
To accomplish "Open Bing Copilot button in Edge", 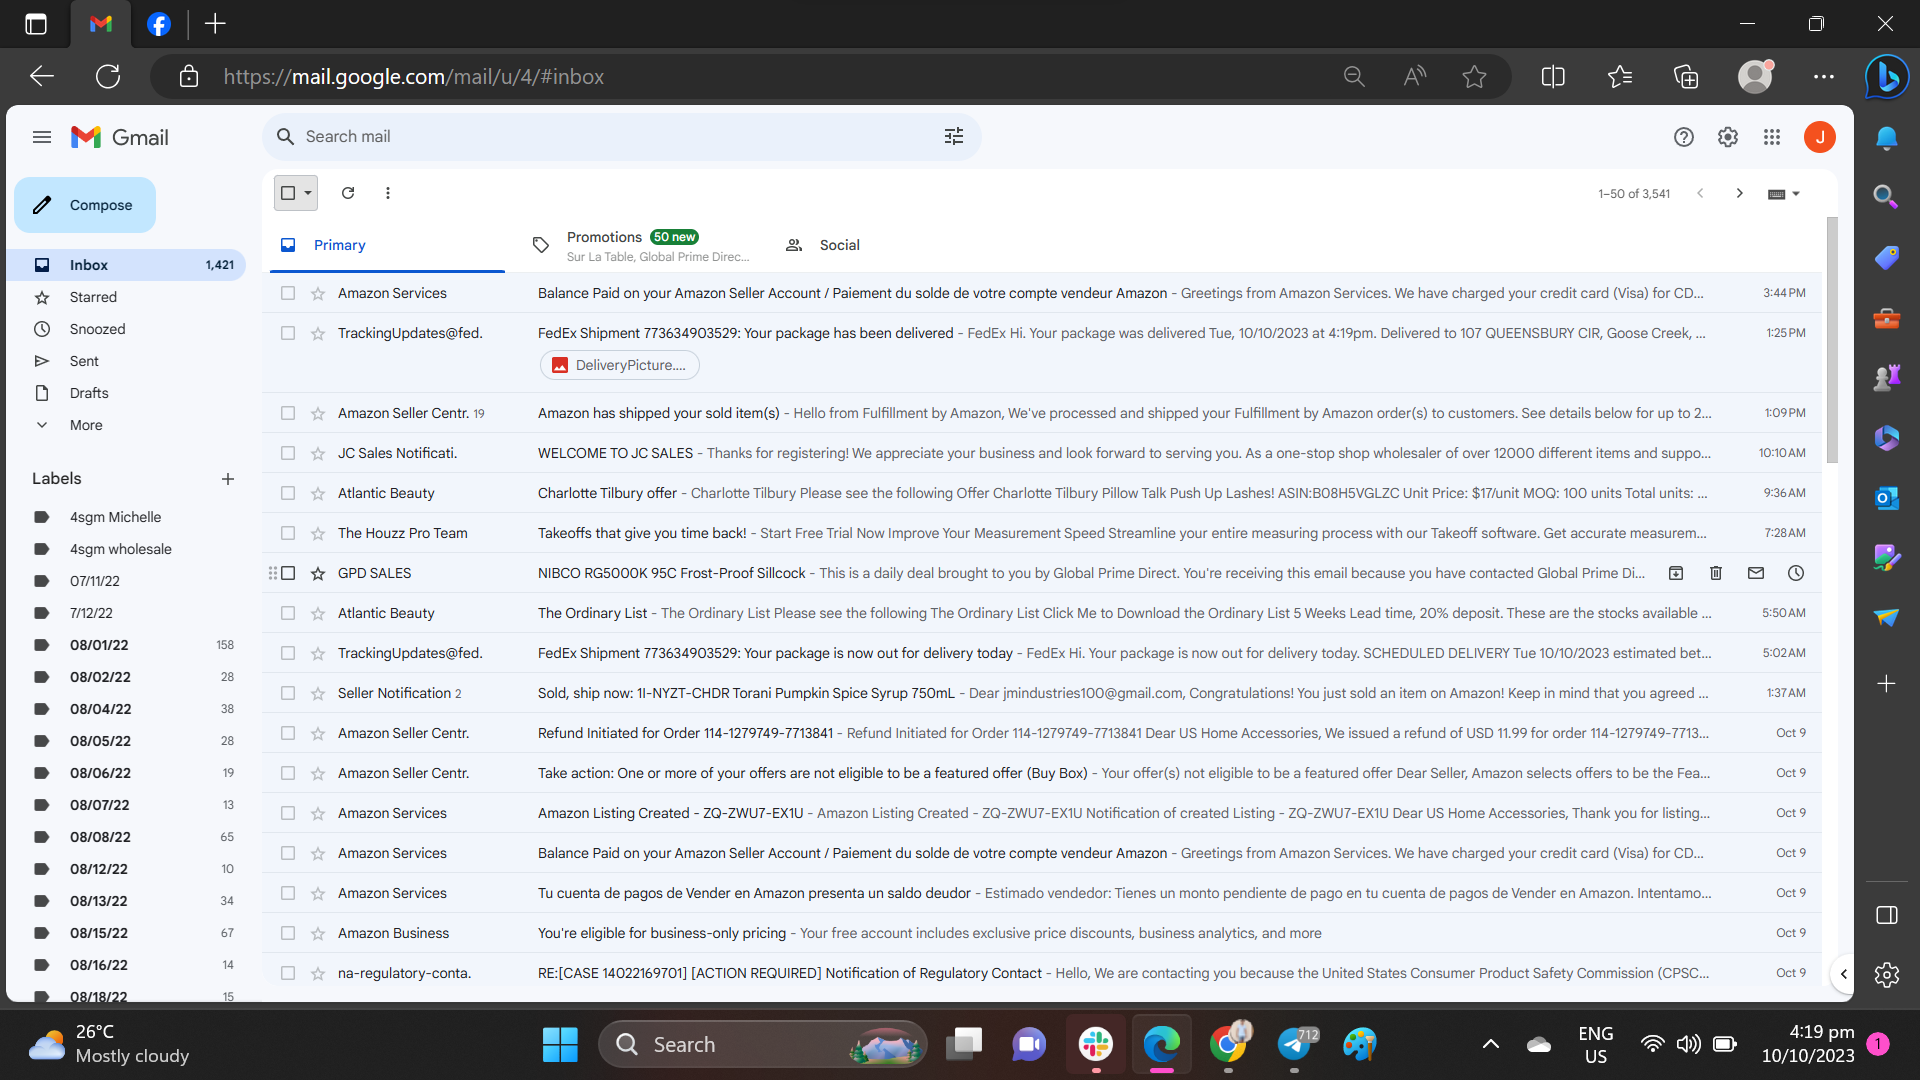I will 1887,76.
